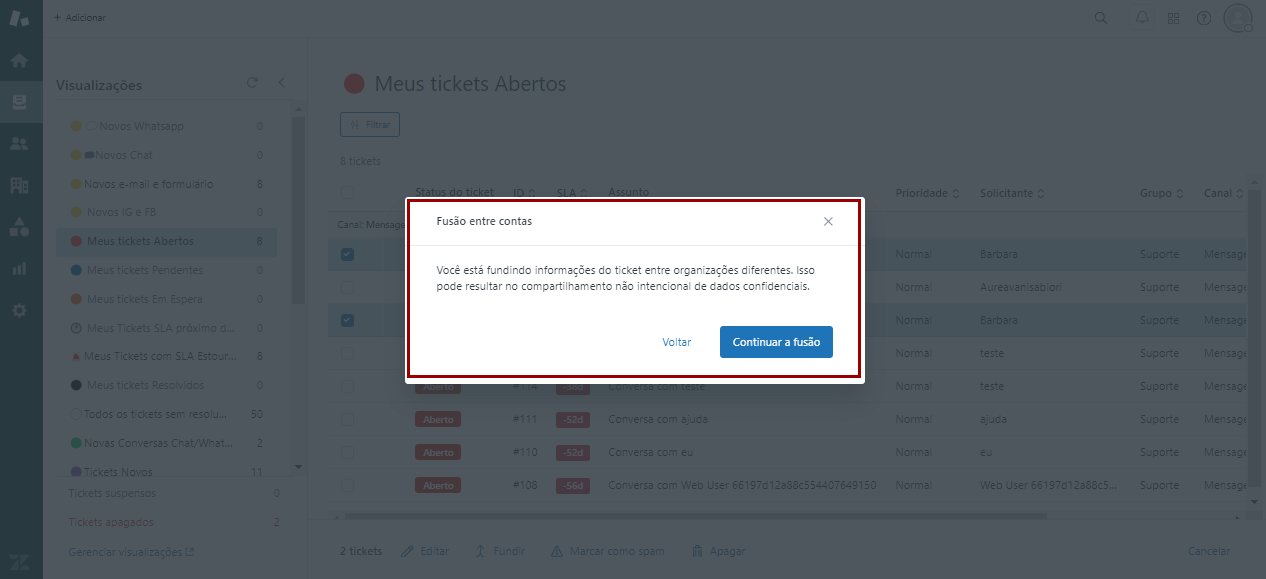Select the Novos e-mail e formulário view
Image resolution: width=1266 pixels, height=579 pixels.
(148, 184)
